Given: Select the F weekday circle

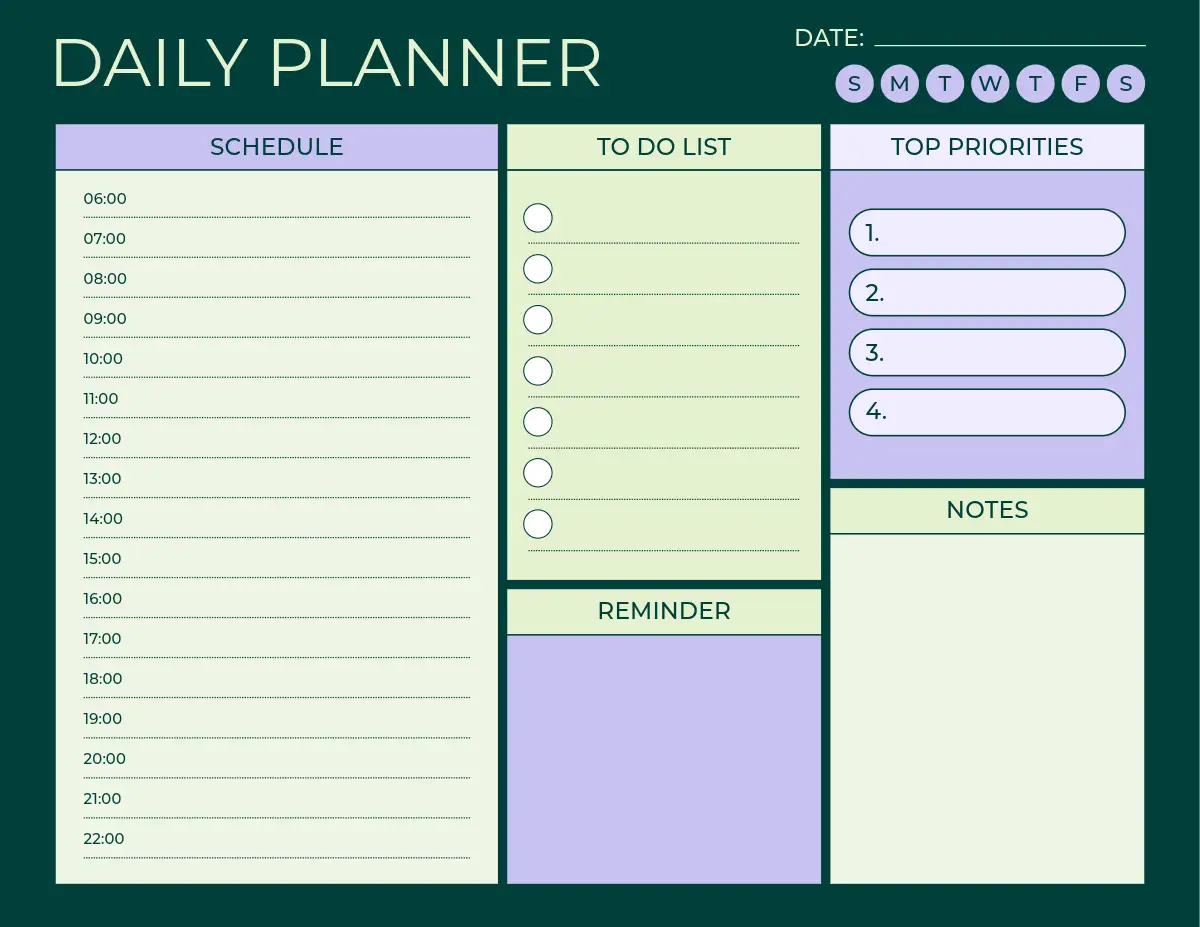Looking at the screenshot, I should click(x=1080, y=84).
